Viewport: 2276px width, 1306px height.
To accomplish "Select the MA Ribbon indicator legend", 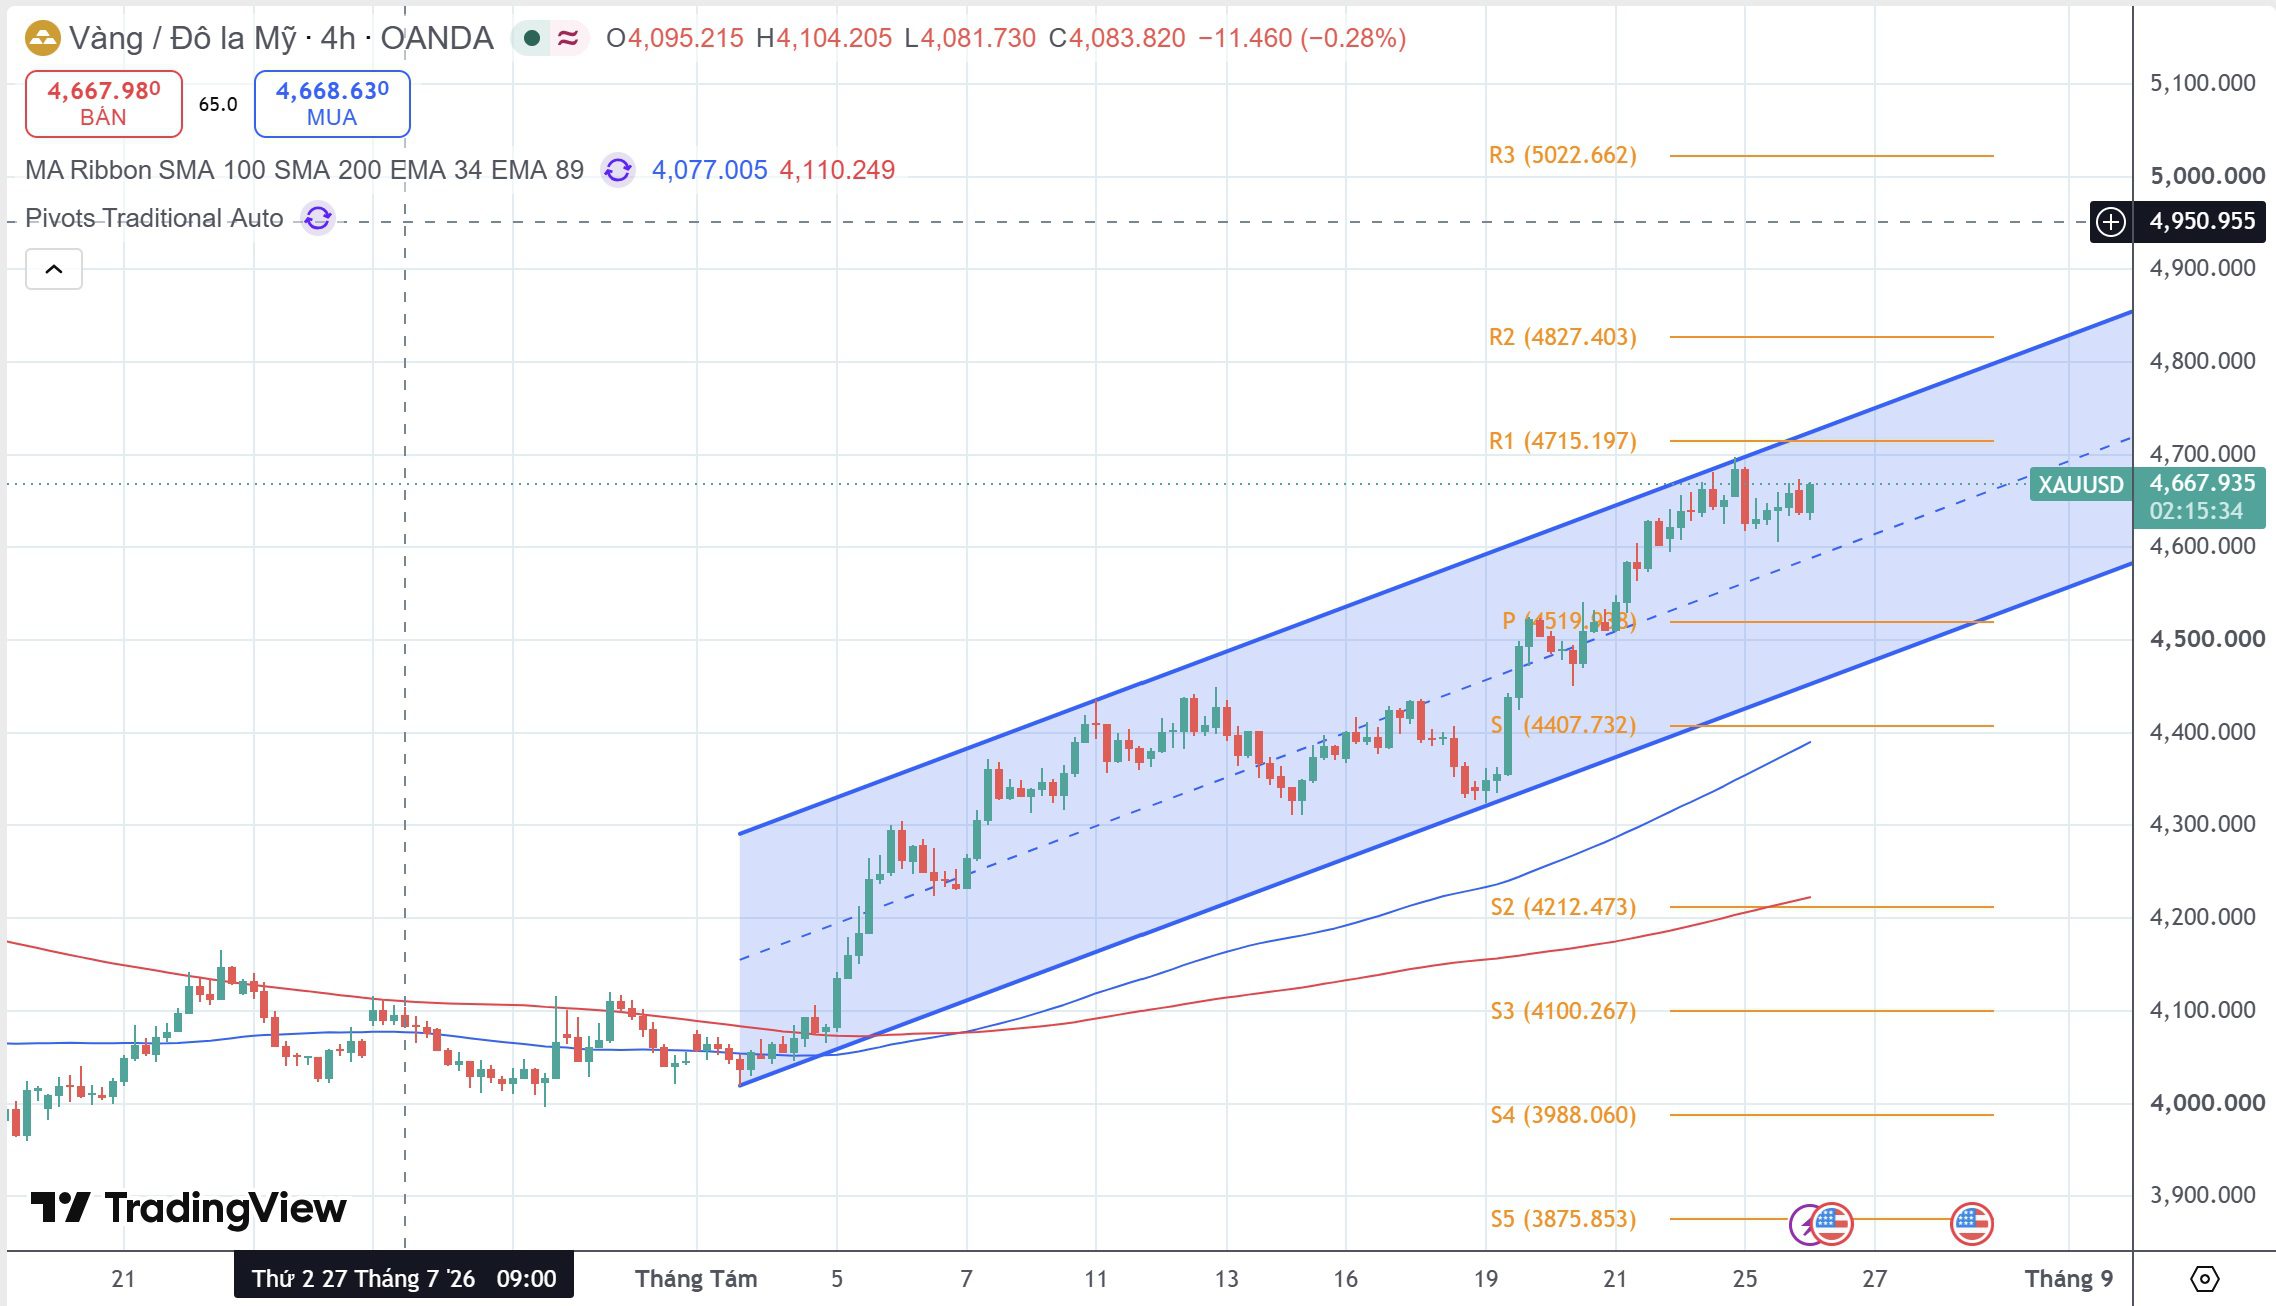I will [x=304, y=170].
